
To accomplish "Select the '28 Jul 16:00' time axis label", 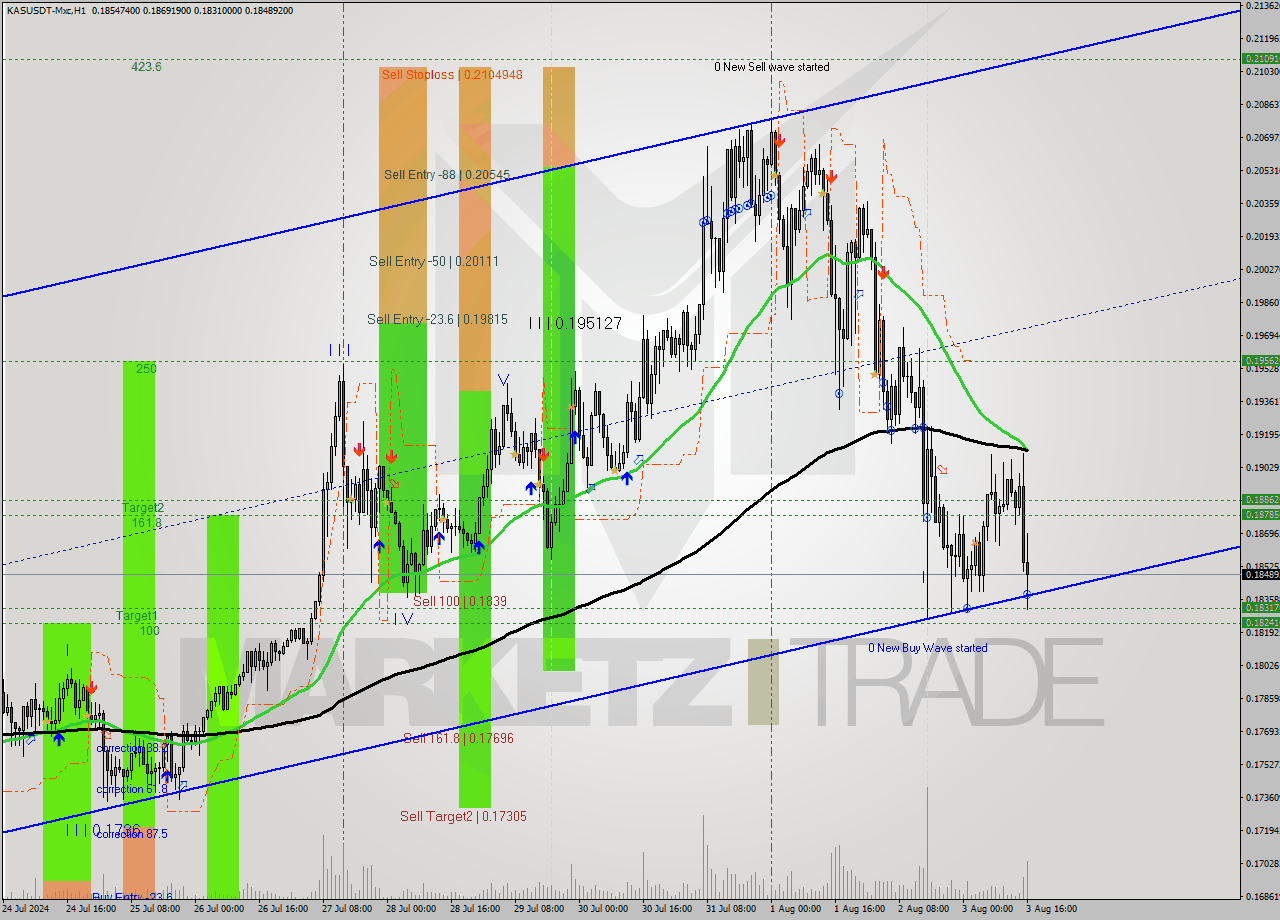I will click(475, 909).
